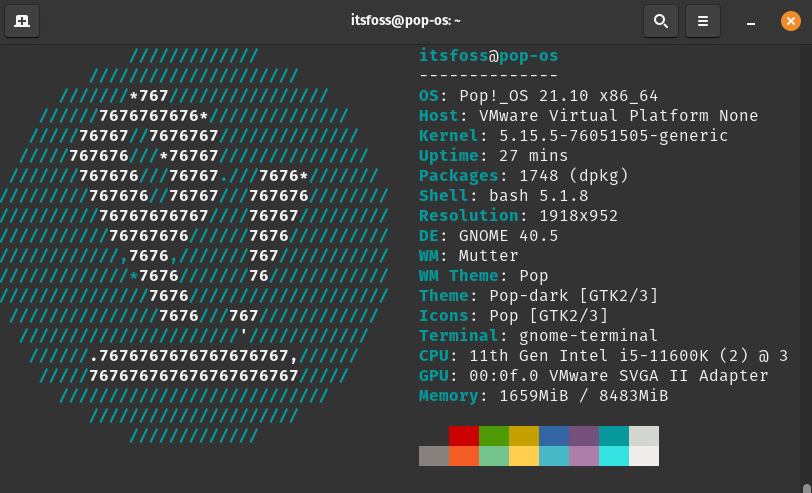Click the OS label in neofetch output

point(433,96)
